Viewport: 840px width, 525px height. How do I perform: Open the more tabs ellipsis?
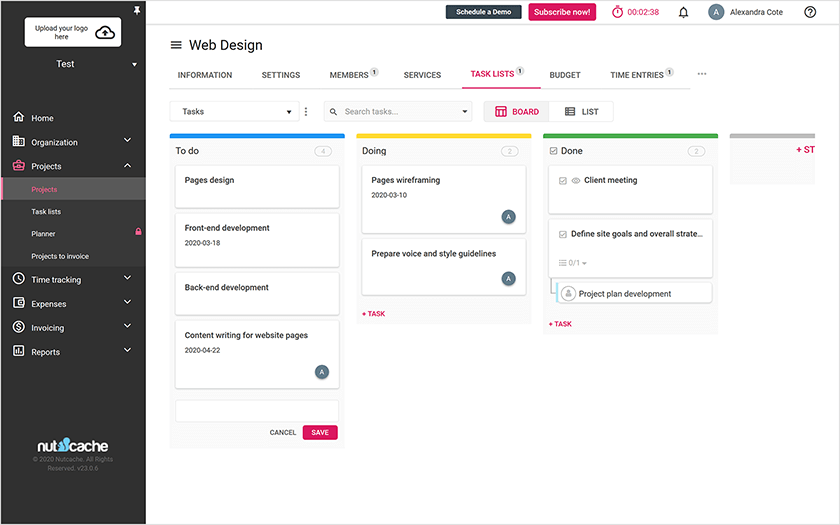tap(702, 74)
